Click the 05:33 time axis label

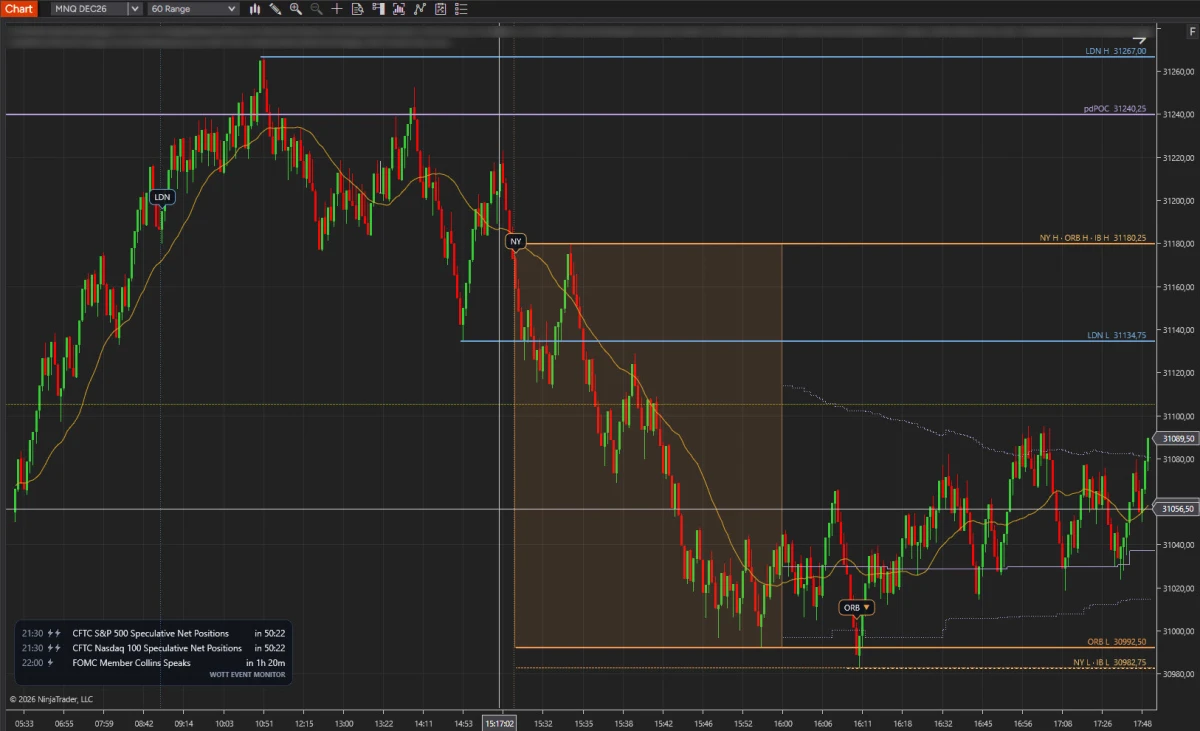click(25, 723)
